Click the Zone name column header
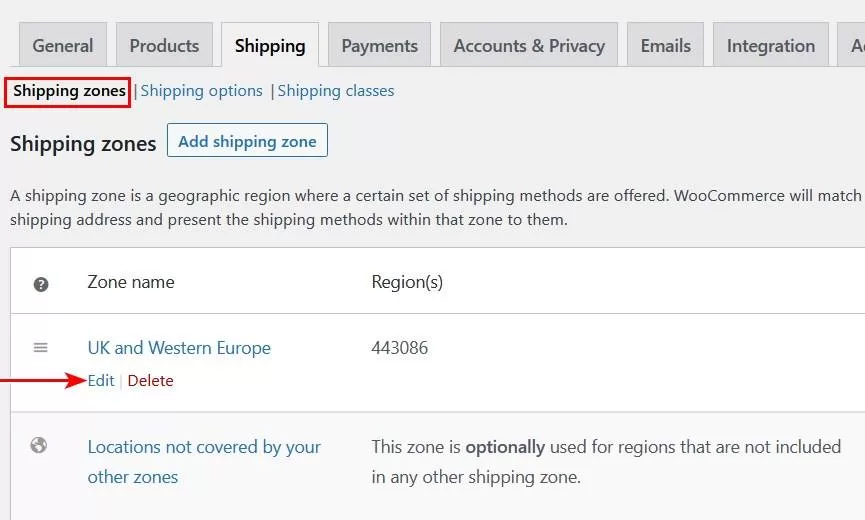Screen dimensions: 865x520 click(x=131, y=282)
